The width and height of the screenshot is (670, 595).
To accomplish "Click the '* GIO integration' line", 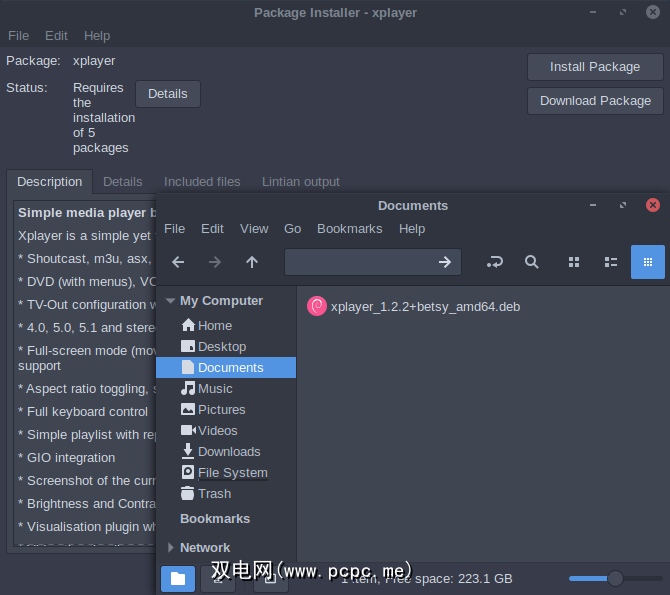I will pos(67,457).
